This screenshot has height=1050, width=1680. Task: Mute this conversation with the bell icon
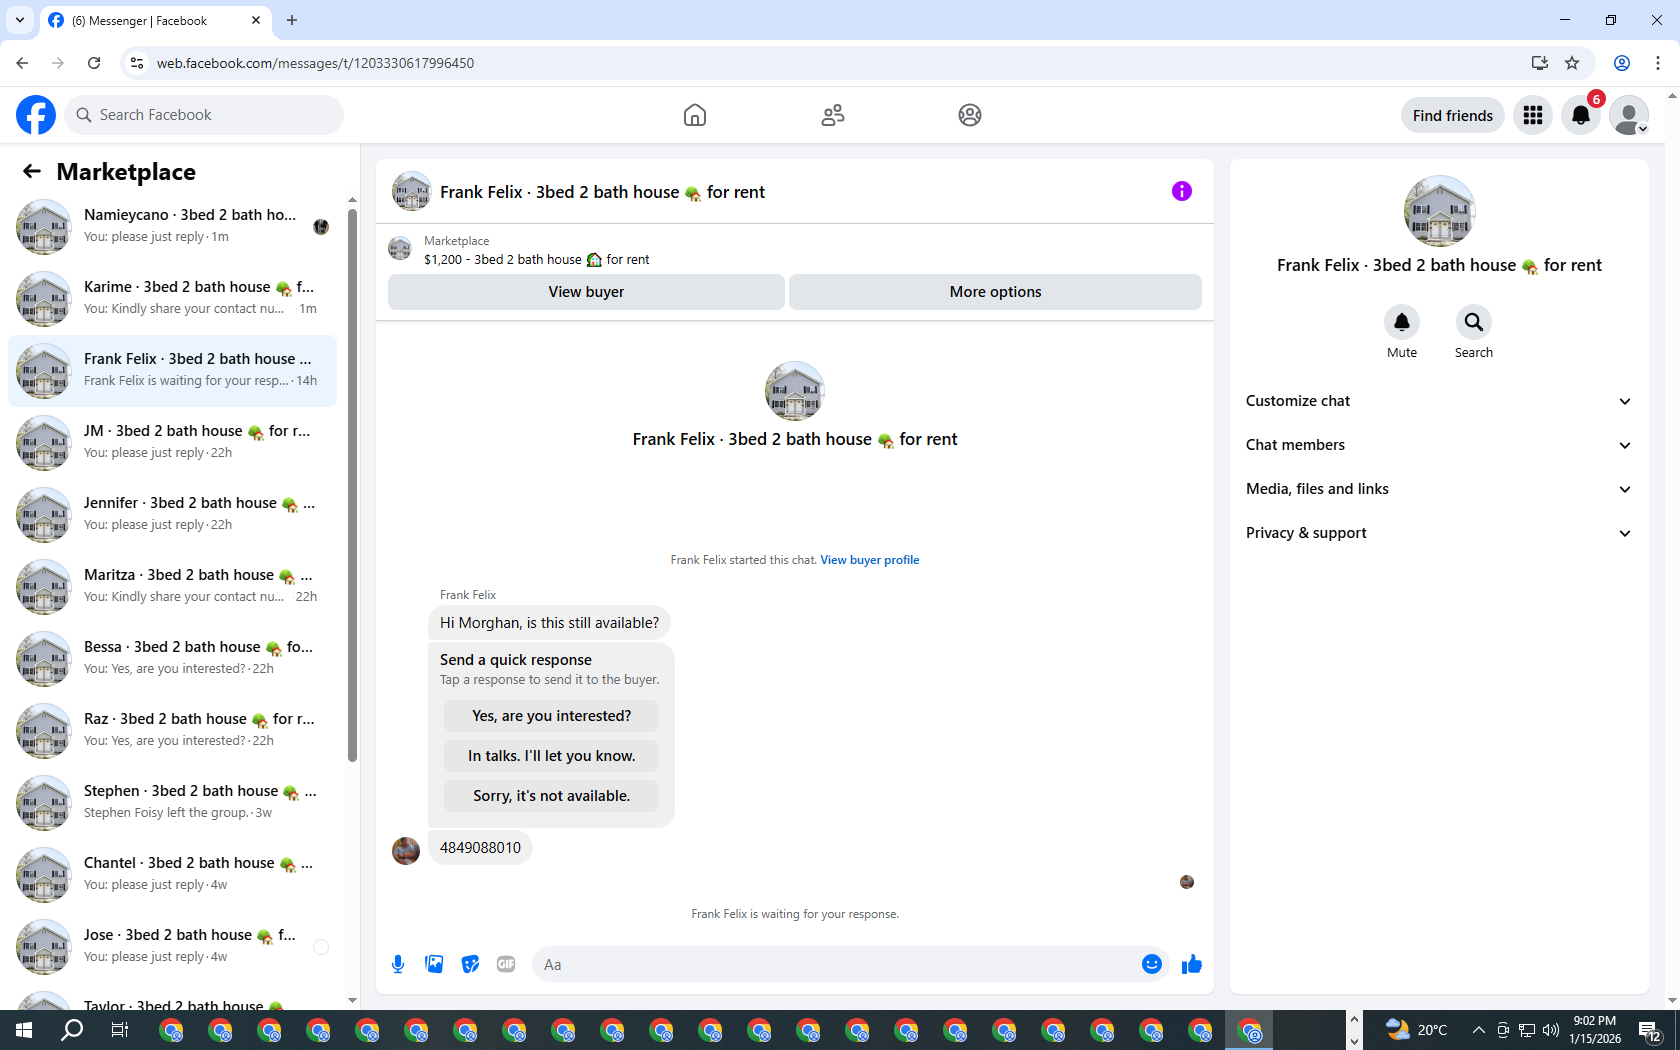point(1402,322)
